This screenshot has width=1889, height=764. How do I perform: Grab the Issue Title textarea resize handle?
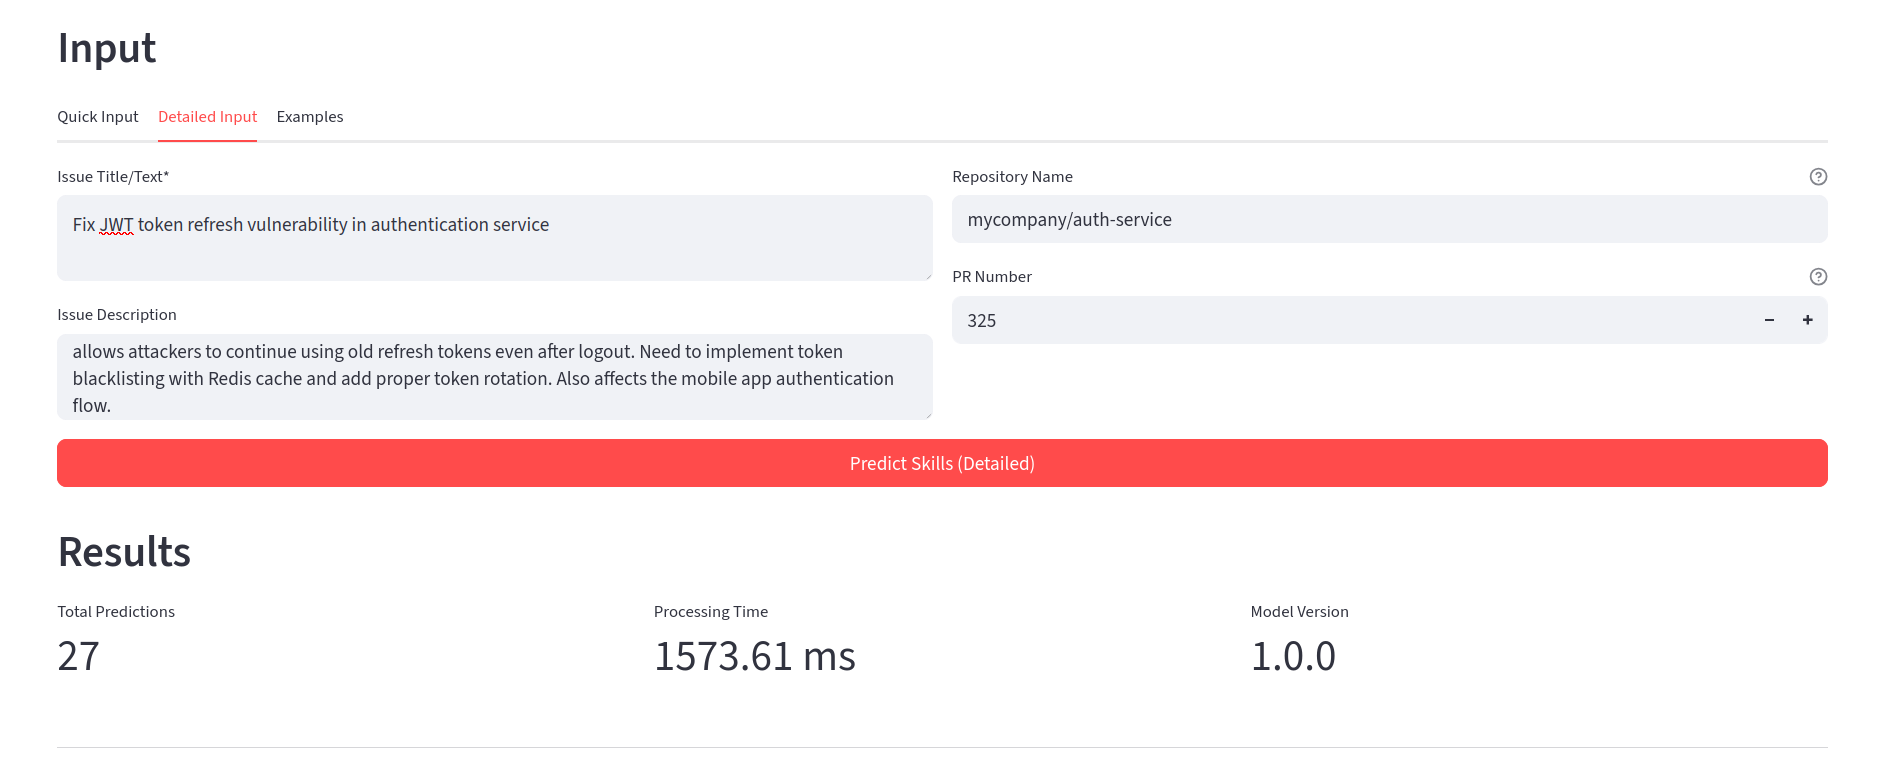[x=928, y=276]
